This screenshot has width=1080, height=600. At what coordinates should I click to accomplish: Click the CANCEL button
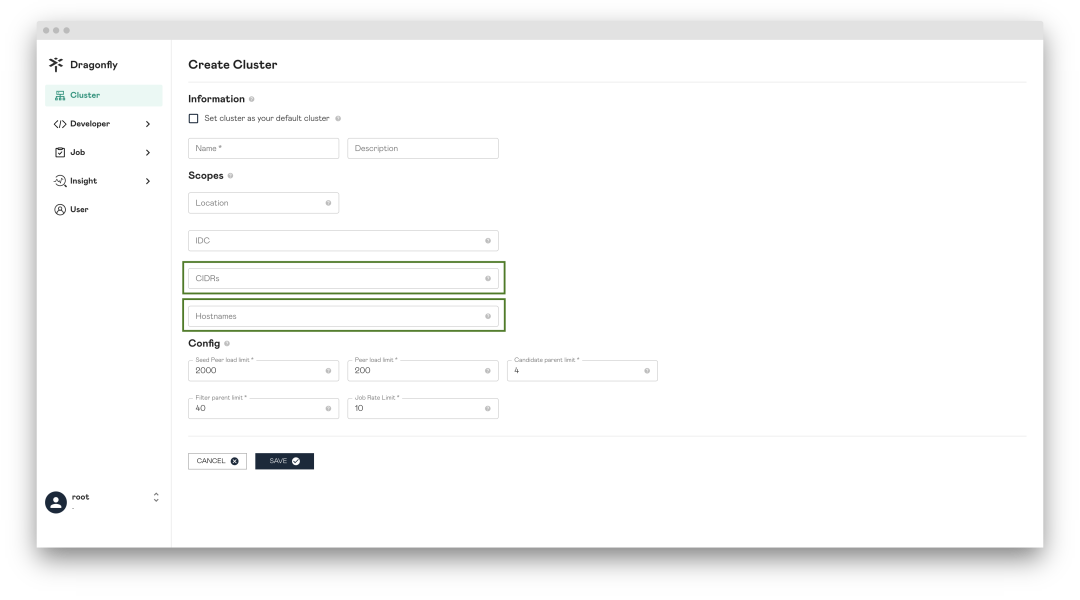[x=218, y=461]
